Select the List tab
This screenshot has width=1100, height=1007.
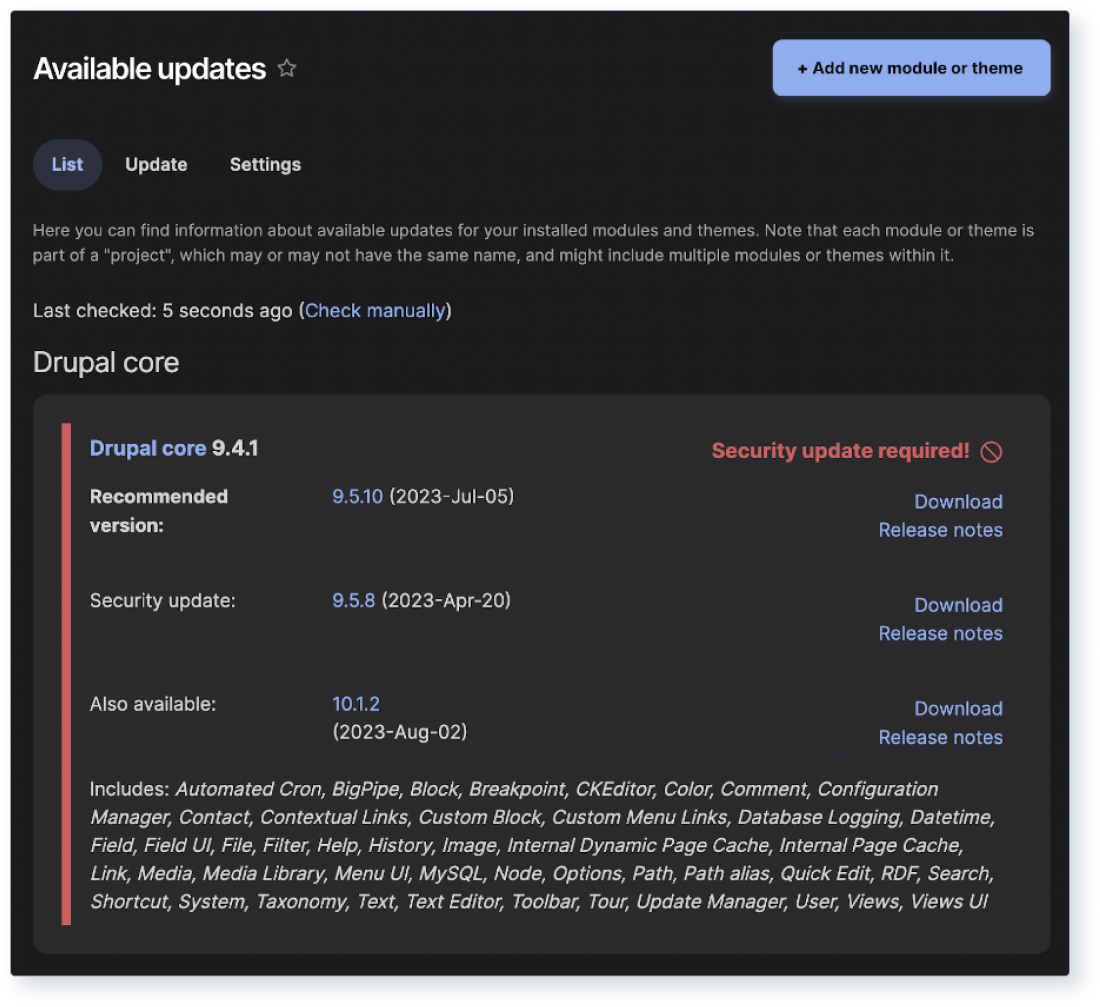(x=67, y=164)
